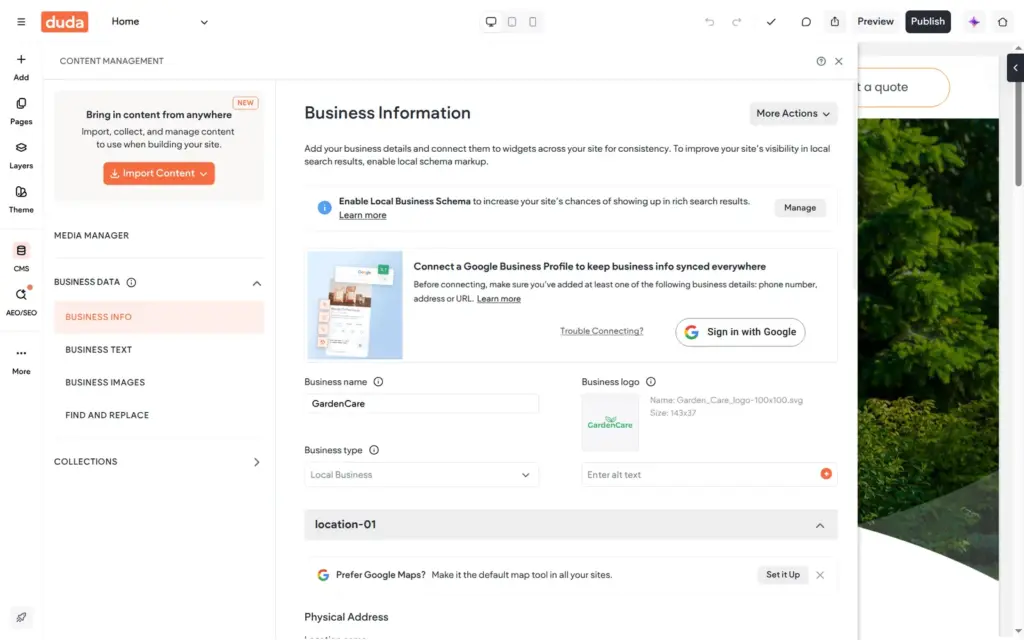Click the share/export icon
1024x640 pixels.
coord(835,22)
